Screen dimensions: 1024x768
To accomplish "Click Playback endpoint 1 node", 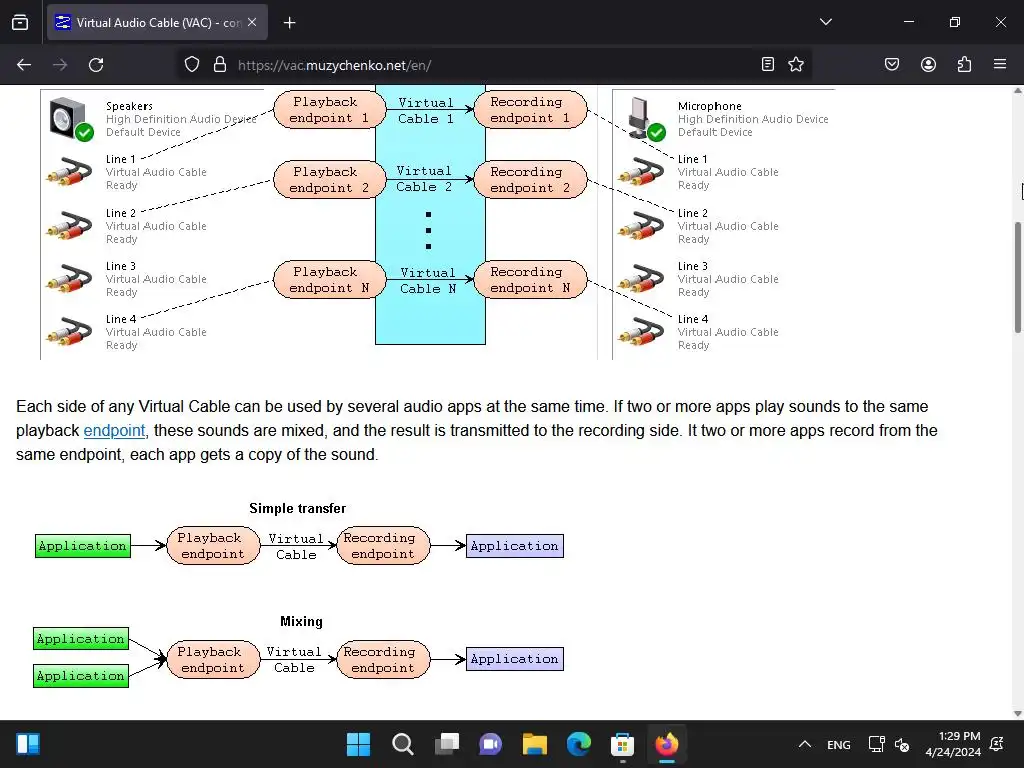I will coord(329,110).
